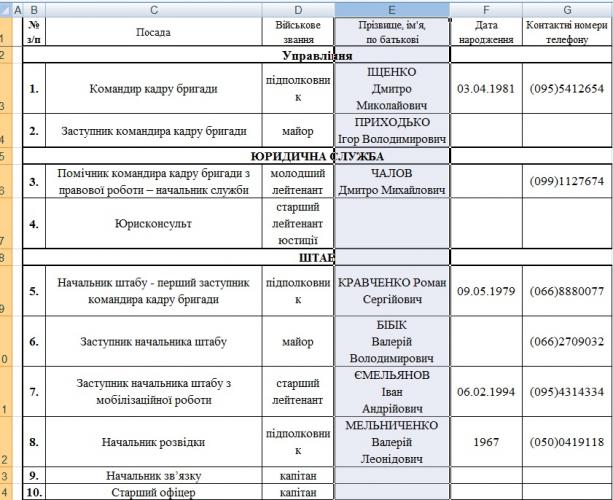Select column G header
The height and width of the screenshot is (500, 613).
pyautogui.click(x=566, y=7)
